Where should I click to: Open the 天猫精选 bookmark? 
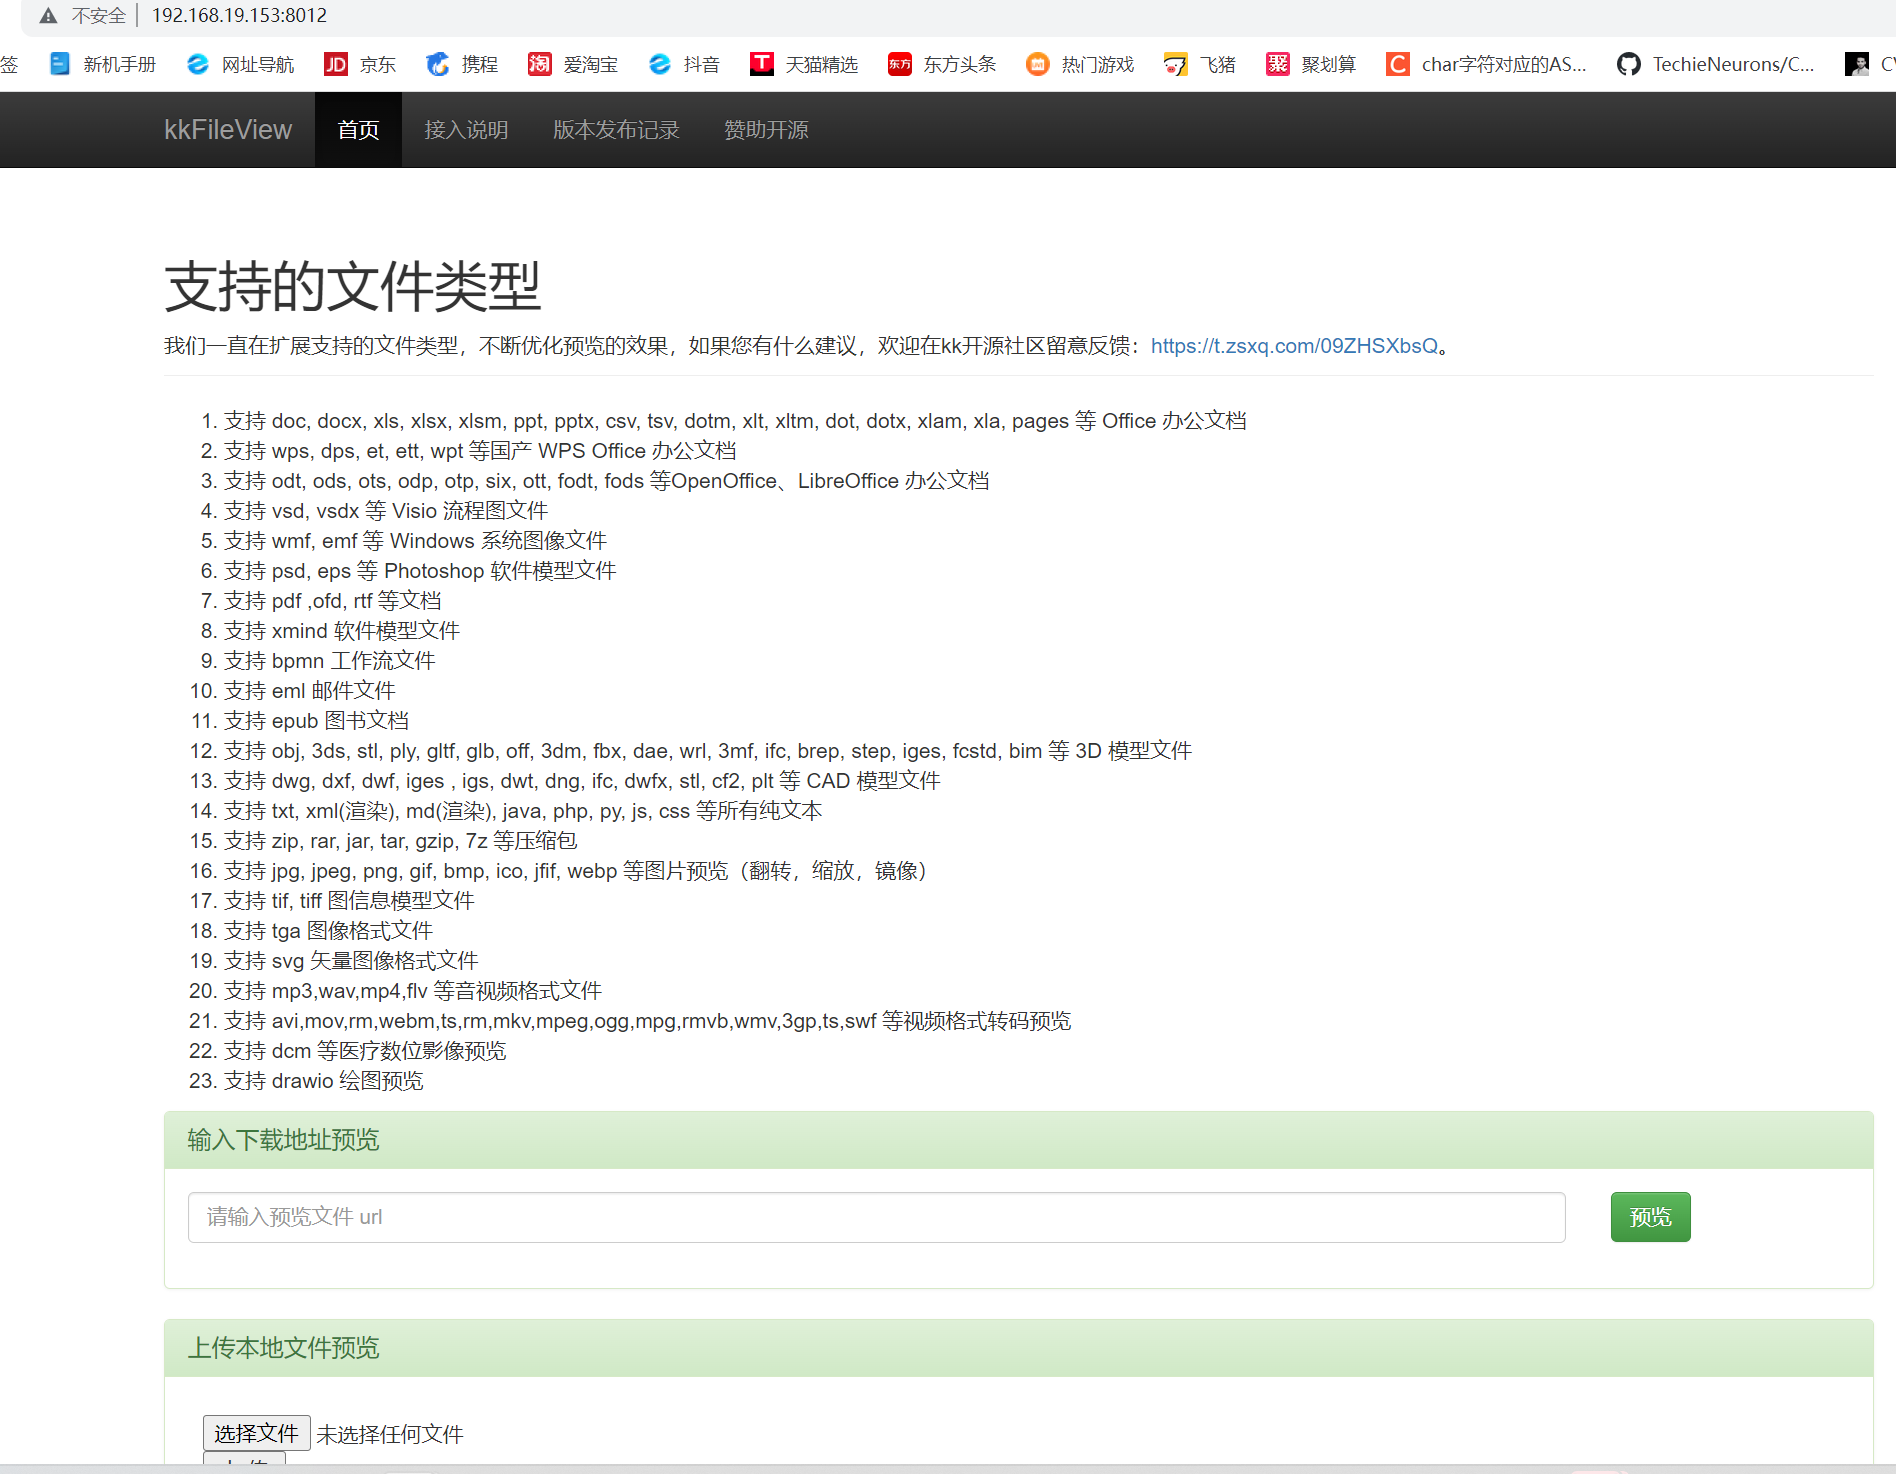coord(805,63)
